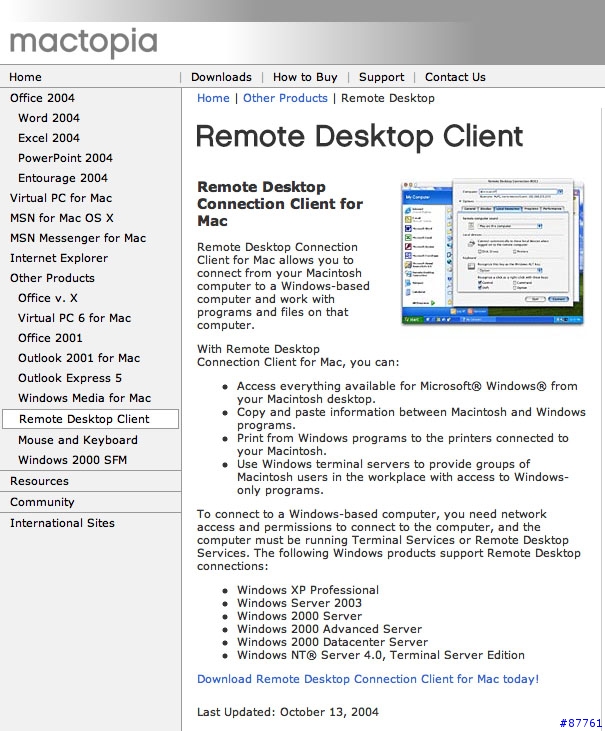Select Office v. X in sidebar
605x731 pixels.
pyautogui.click(x=48, y=298)
